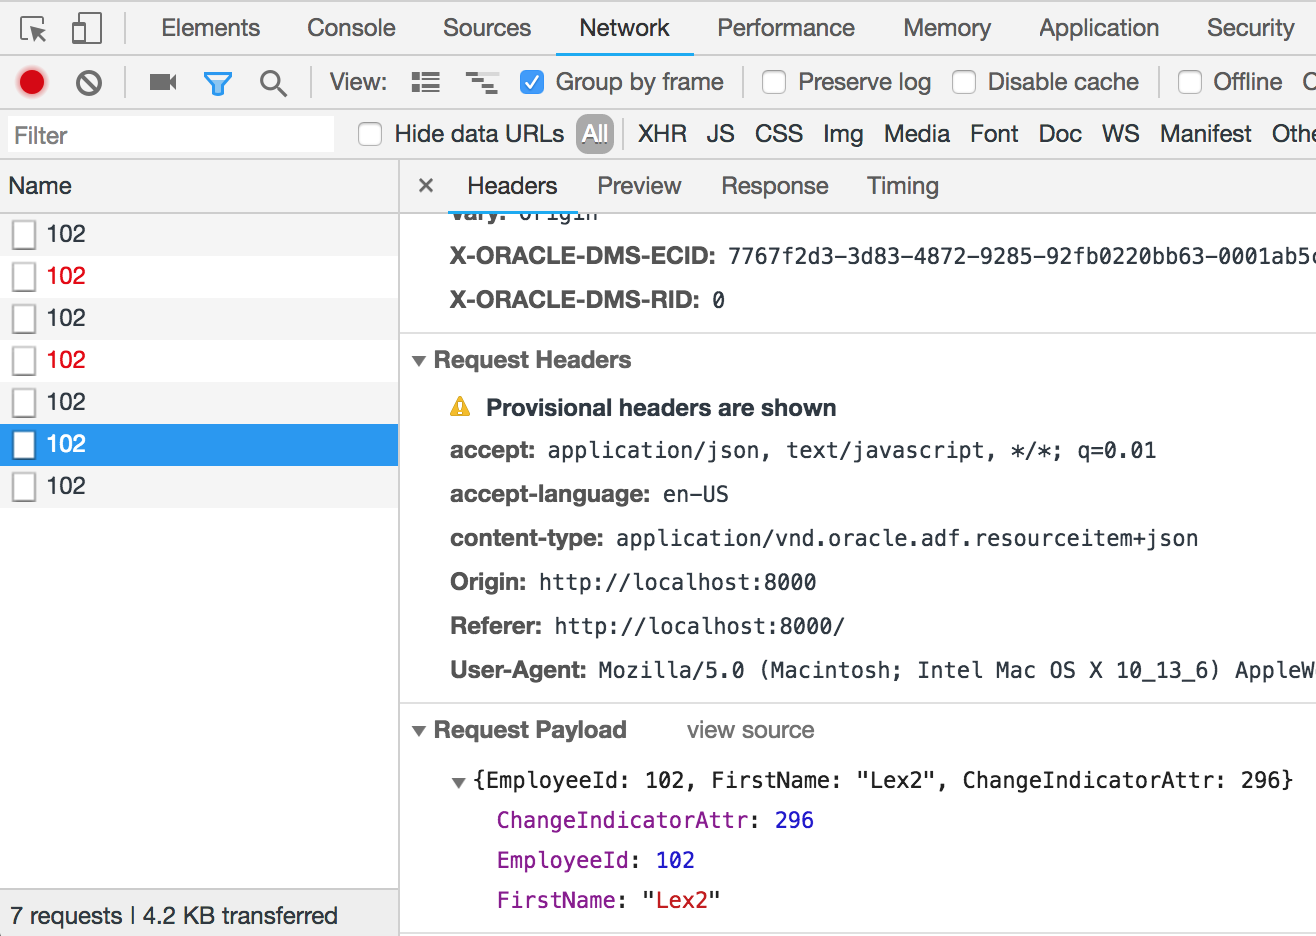This screenshot has height=936, width=1316.
Task: Collapse the Request Payload section
Action: (x=418, y=730)
